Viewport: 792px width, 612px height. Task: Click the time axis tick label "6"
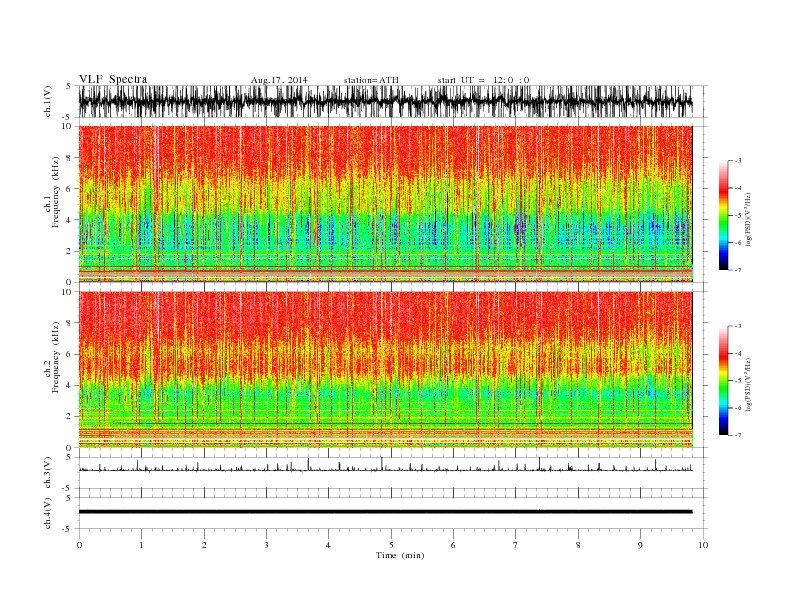click(453, 545)
